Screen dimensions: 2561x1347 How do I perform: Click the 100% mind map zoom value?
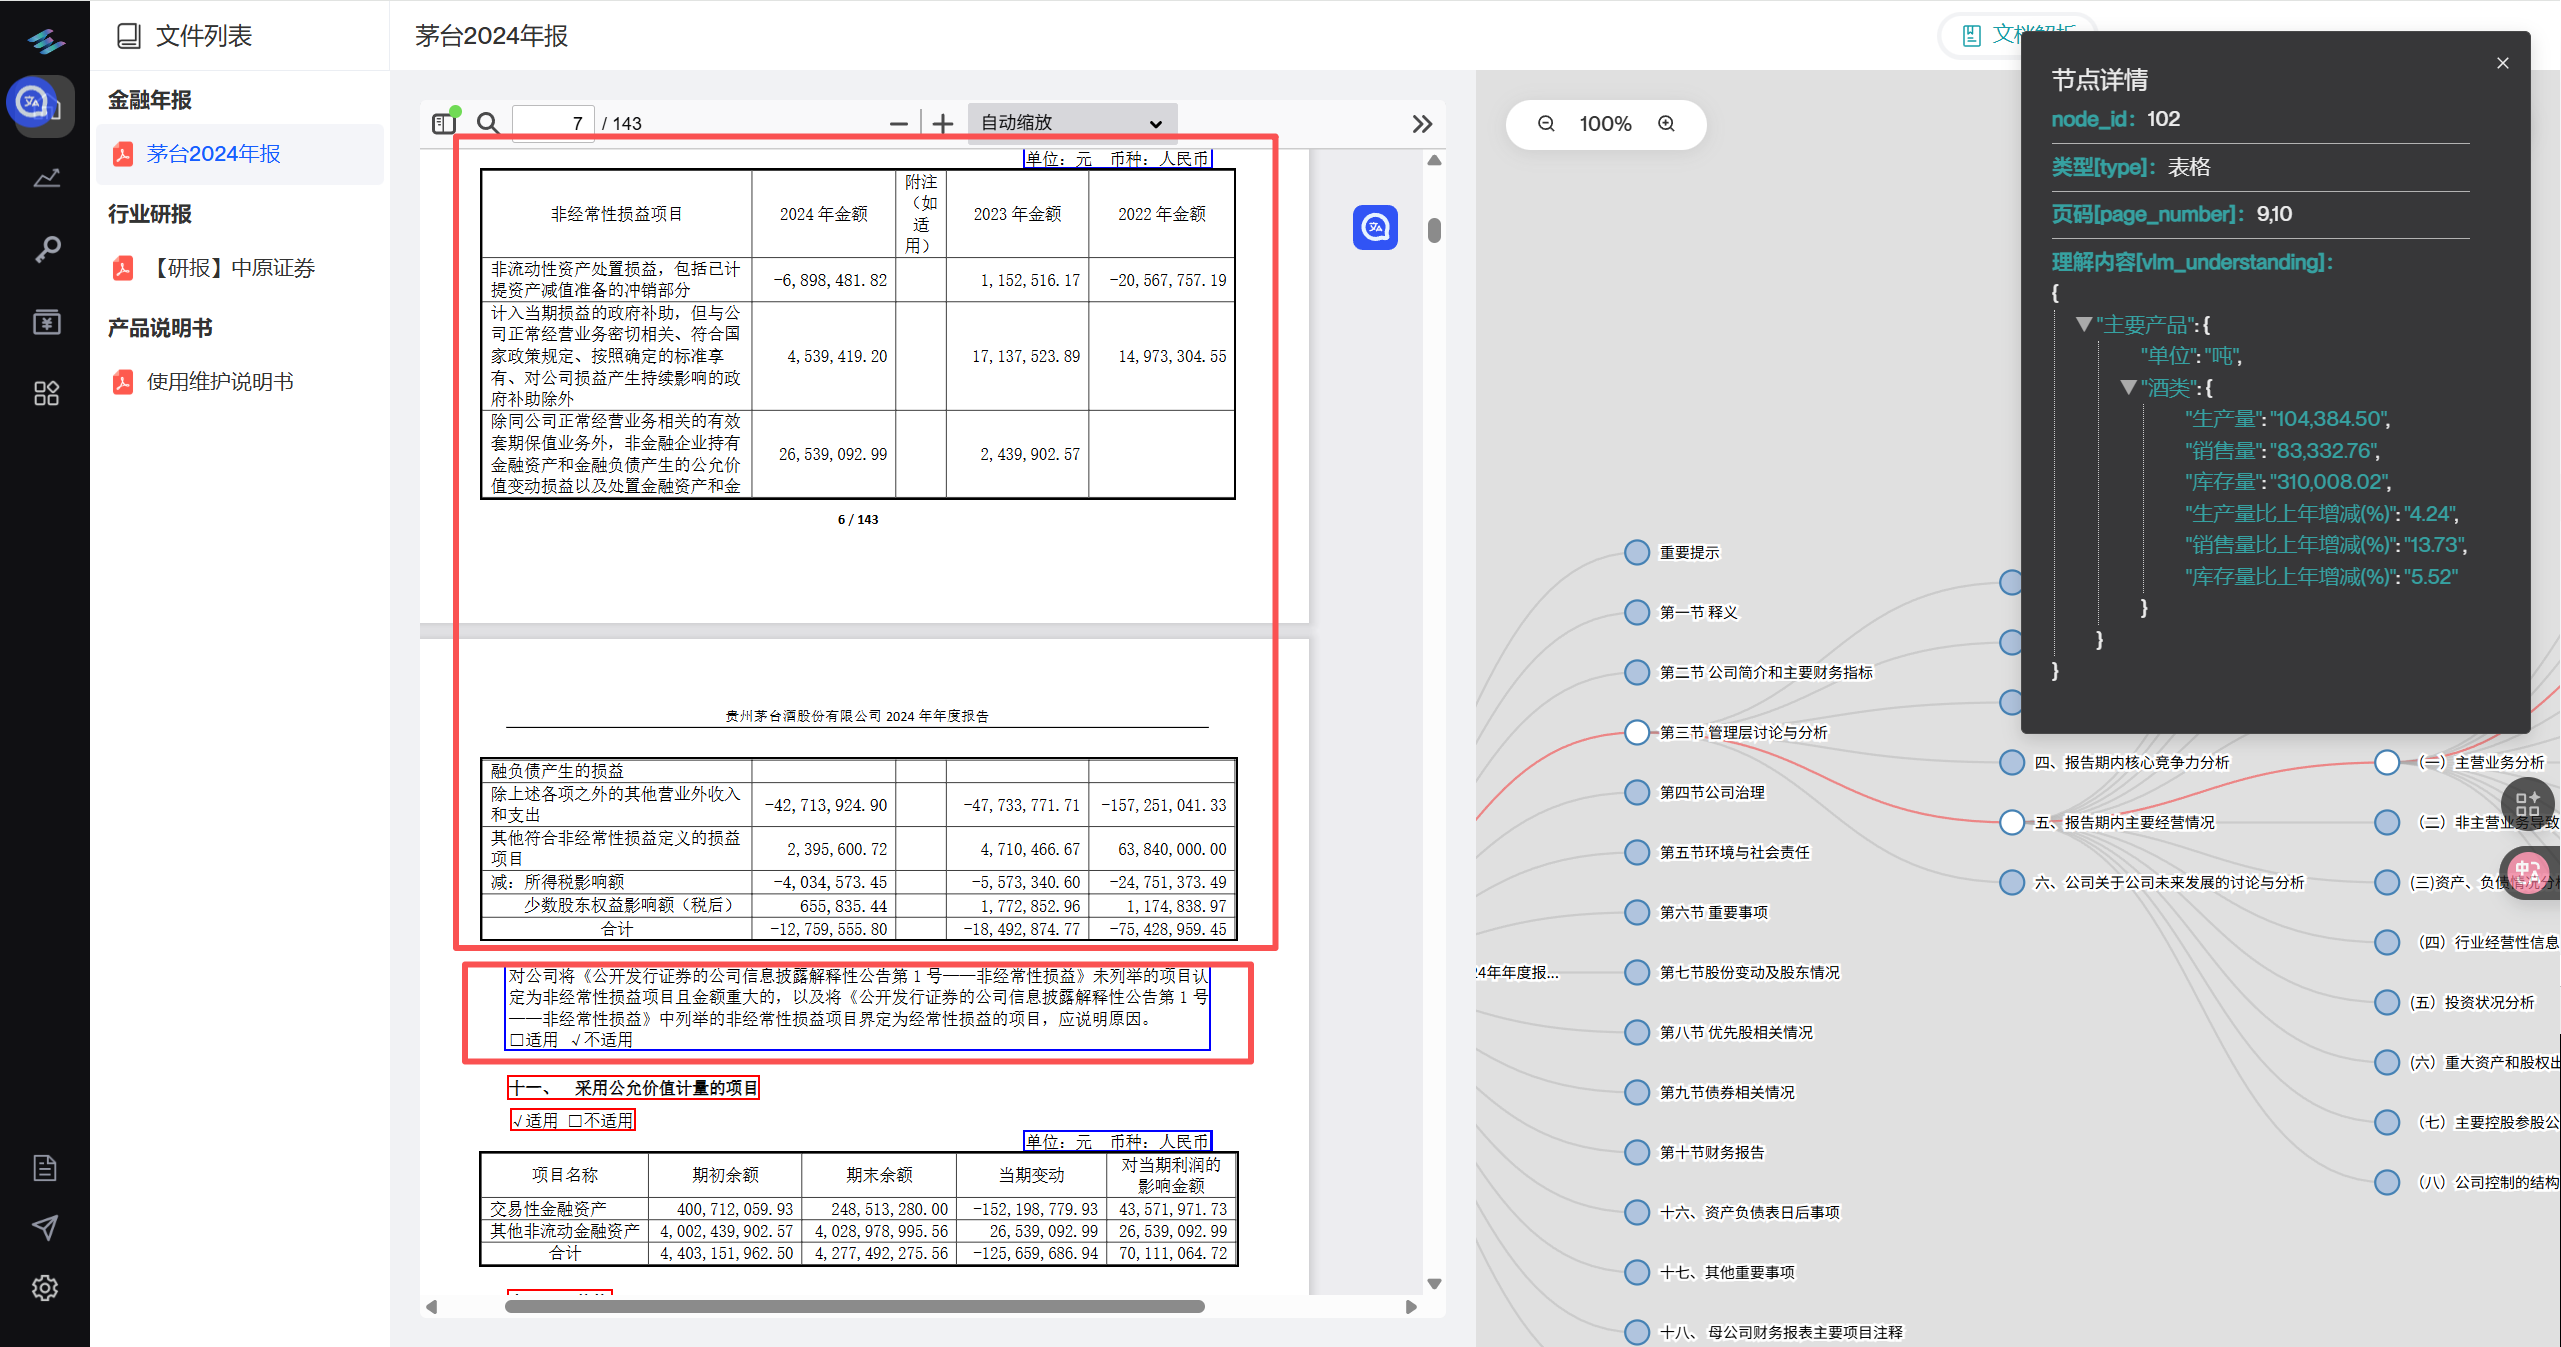point(1605,124)
